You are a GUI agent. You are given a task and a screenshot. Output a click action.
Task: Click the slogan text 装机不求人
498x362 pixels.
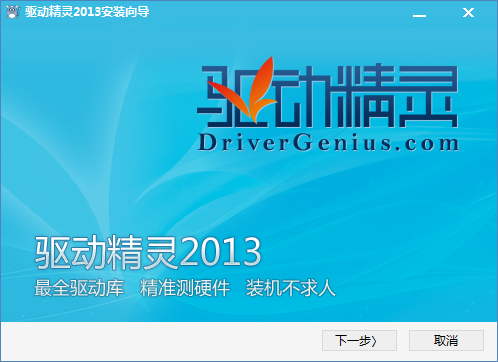click(x=291, y=288)
